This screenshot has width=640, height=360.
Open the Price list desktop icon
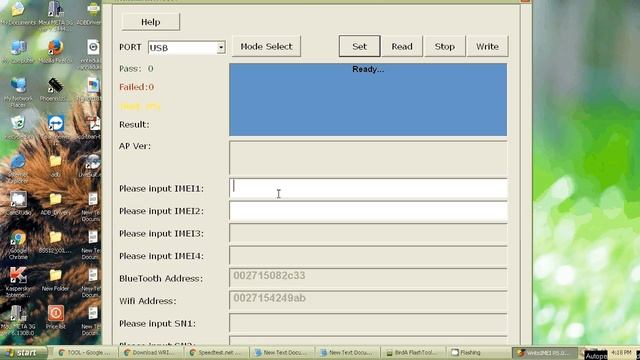[56, 317]
